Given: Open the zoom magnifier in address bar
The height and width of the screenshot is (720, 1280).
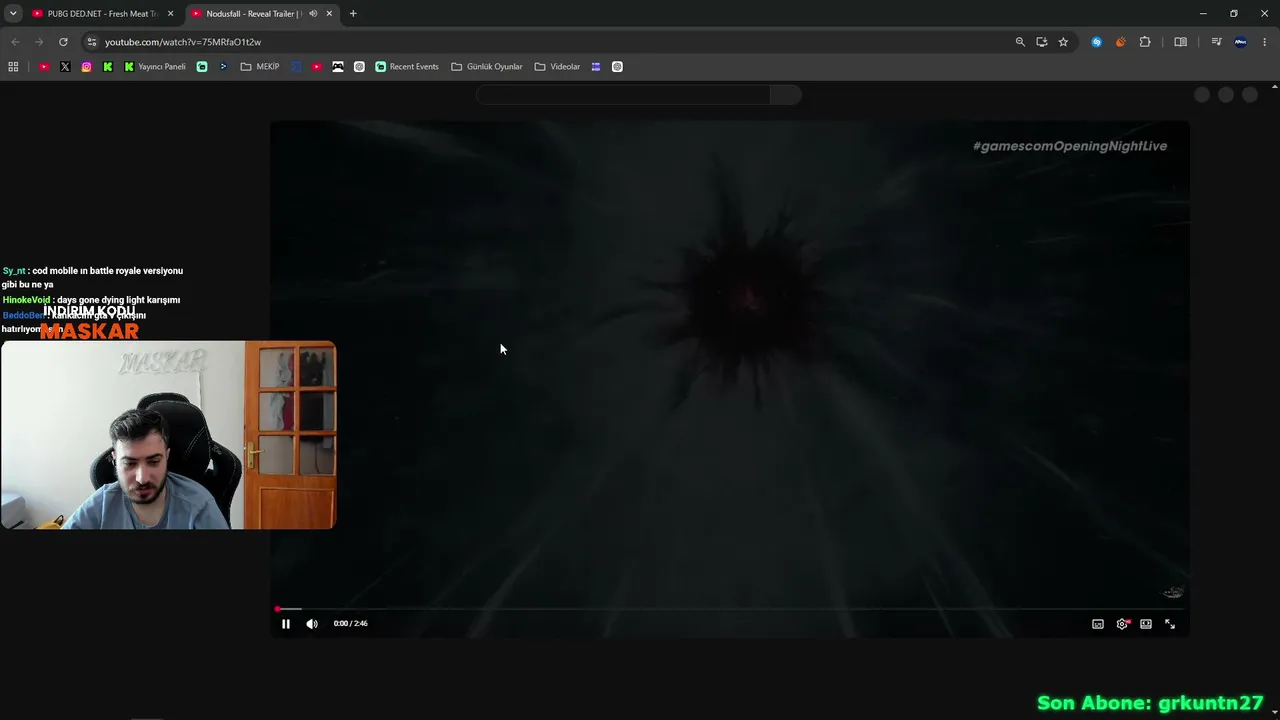Looking at the screenshot, I should 1020,42.
